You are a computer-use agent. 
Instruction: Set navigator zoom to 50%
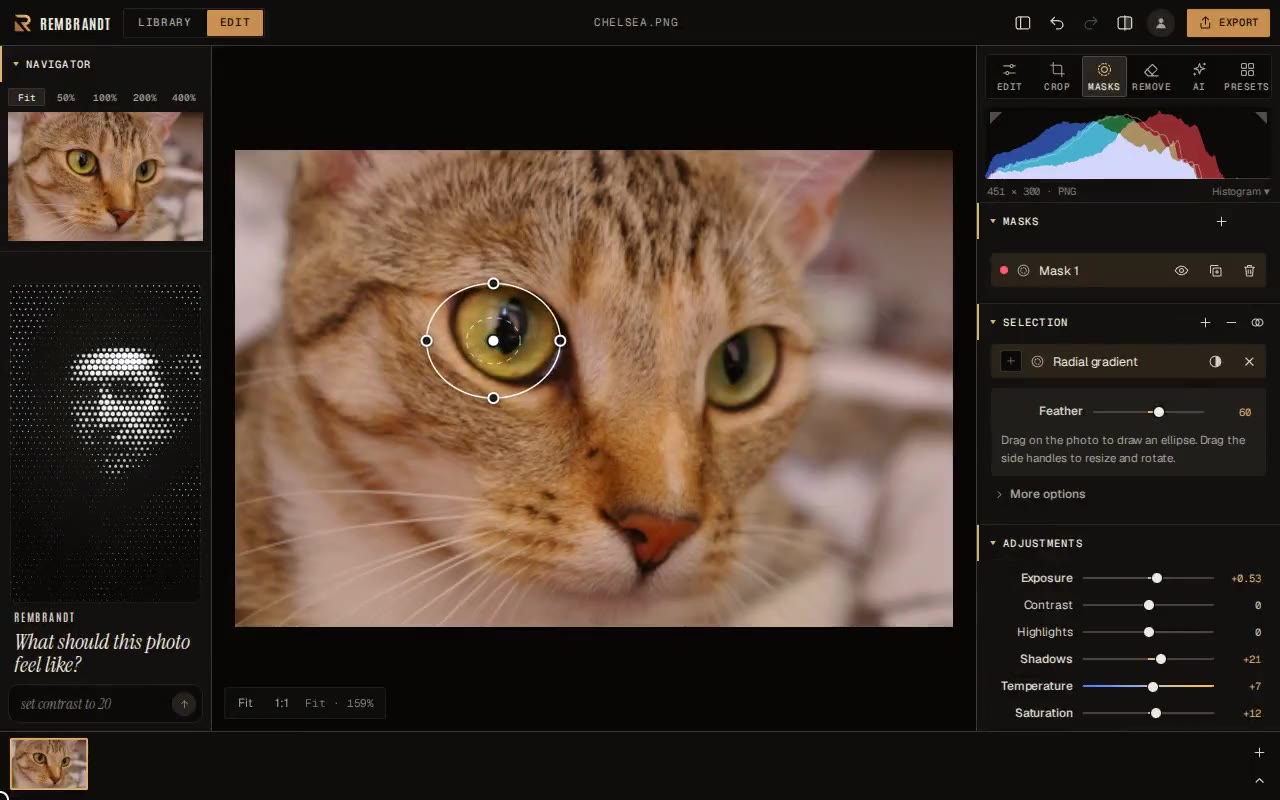[x=66, y=98]
